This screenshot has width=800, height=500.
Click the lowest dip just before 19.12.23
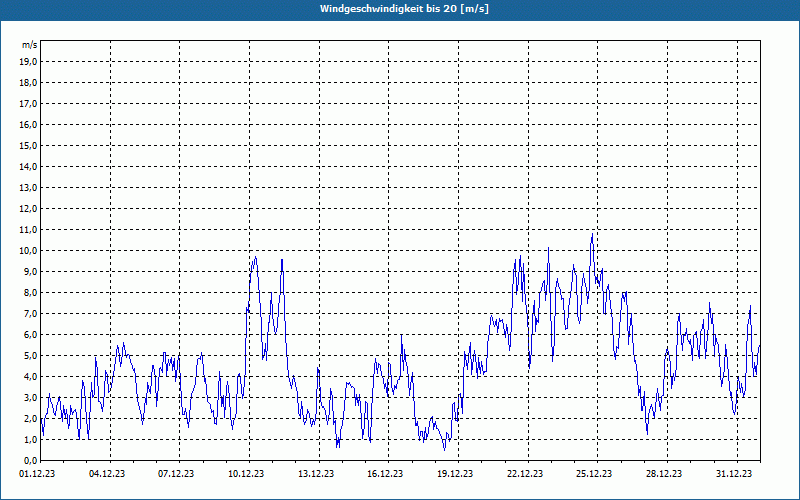(x=444, y=449)
